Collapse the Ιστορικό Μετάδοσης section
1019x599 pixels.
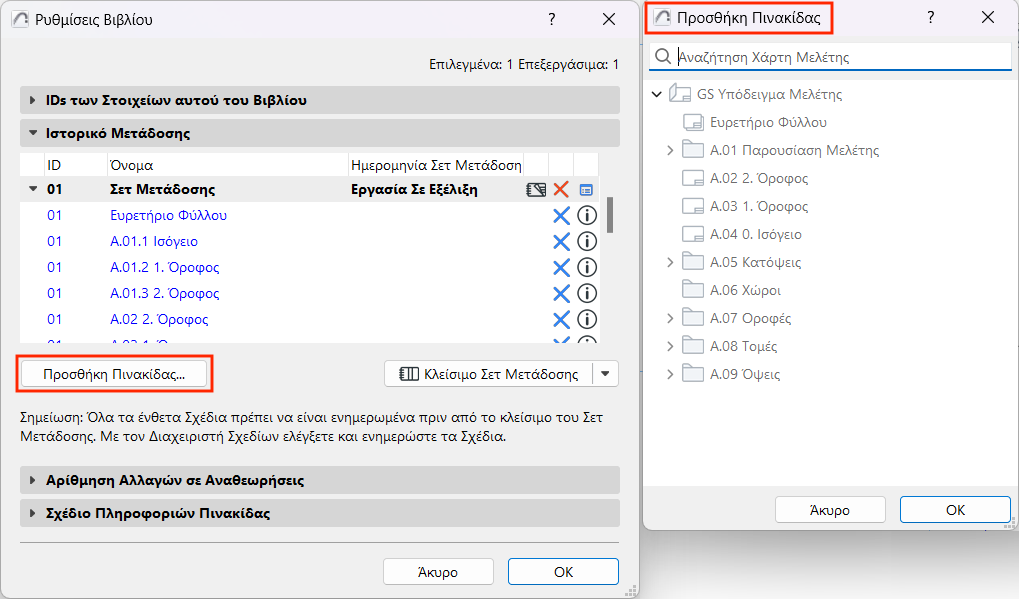coord(33,133)
